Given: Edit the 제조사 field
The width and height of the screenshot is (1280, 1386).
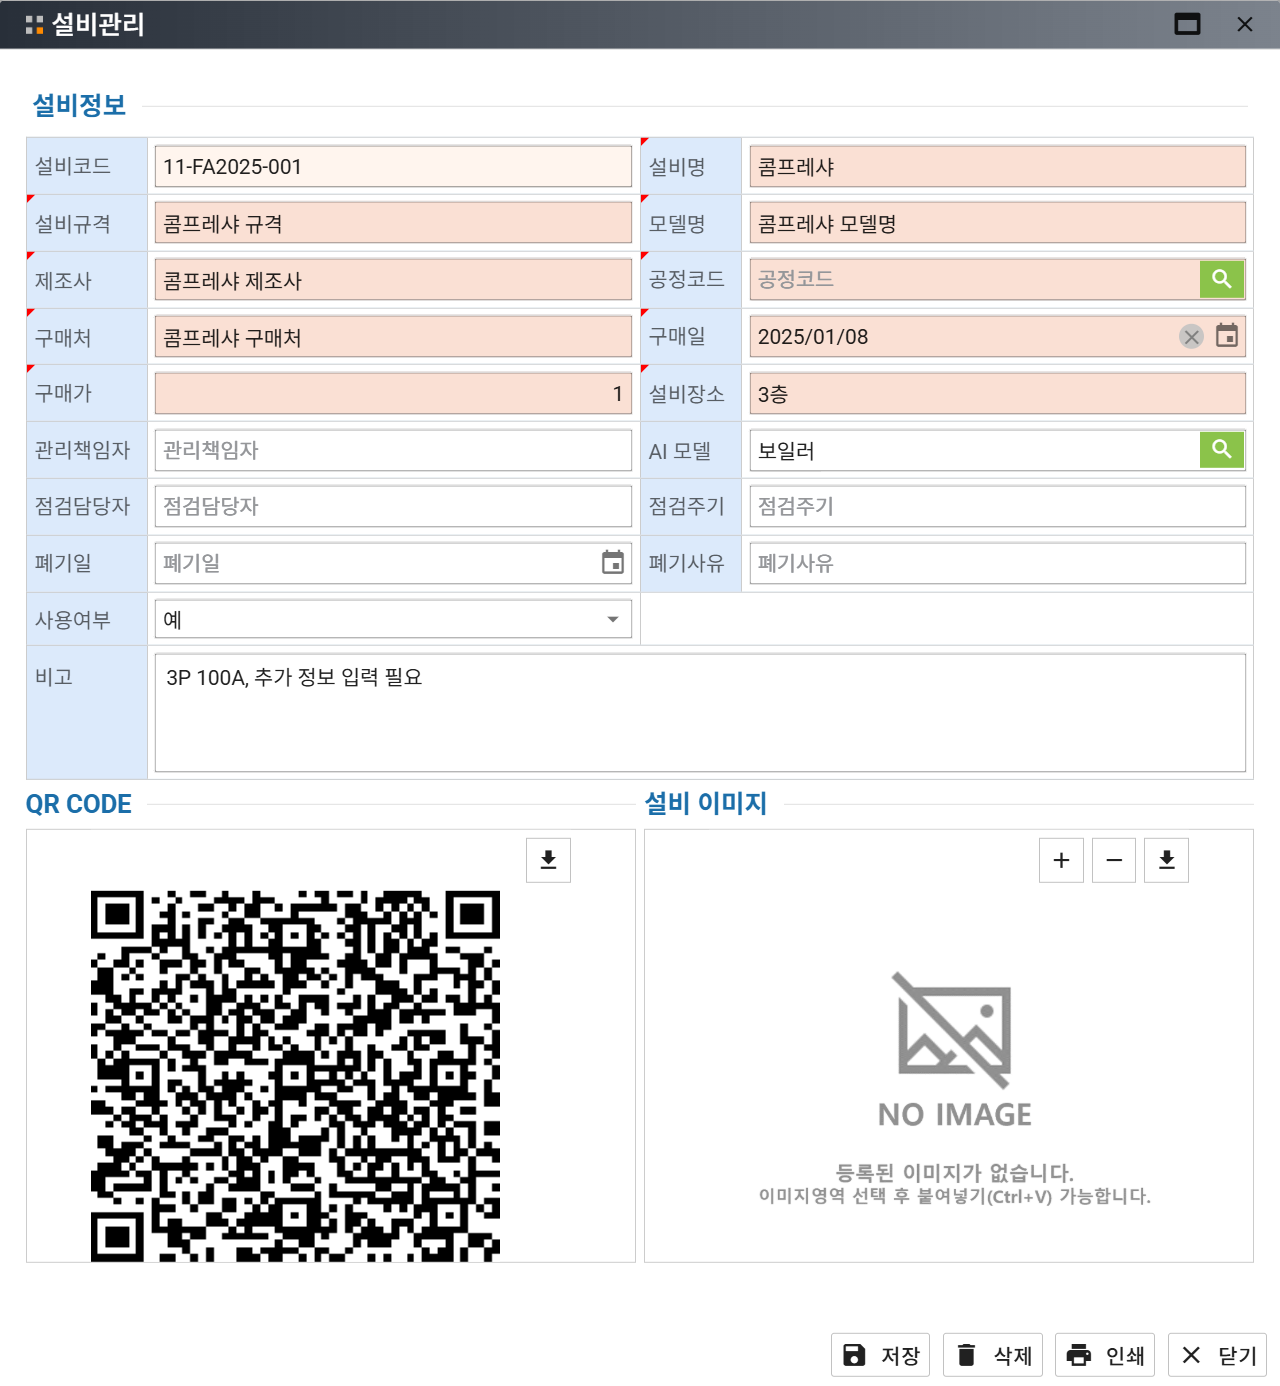Looking at the screenshot, I should pyautogui.click(x=393, y=280).
